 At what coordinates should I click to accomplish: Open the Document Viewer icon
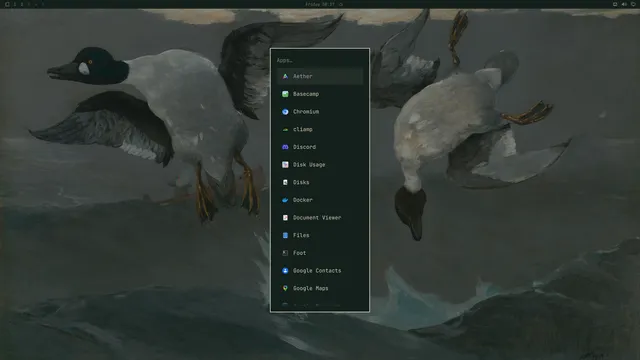[x=285, y=218]
